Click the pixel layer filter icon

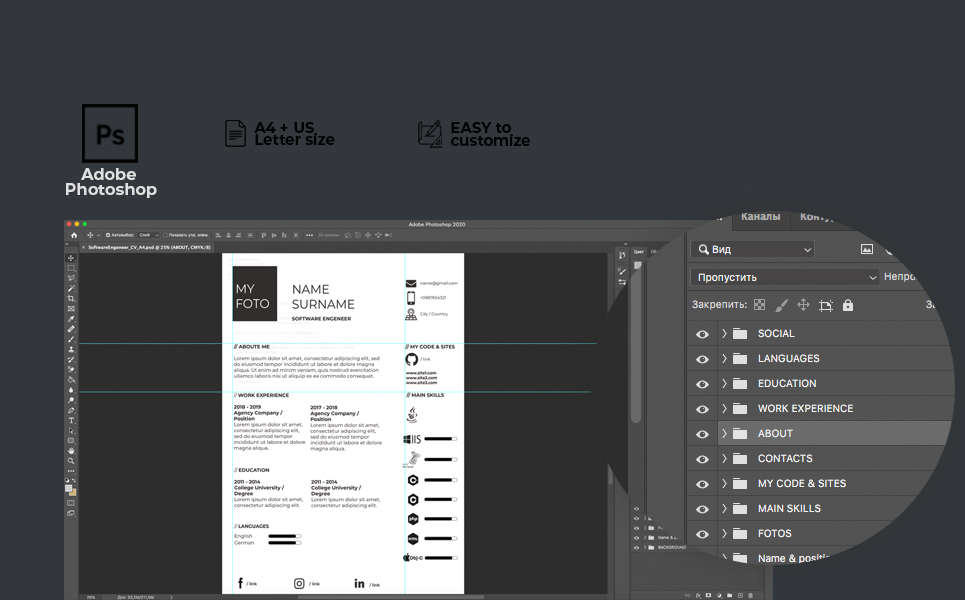[x=867, y=249]
